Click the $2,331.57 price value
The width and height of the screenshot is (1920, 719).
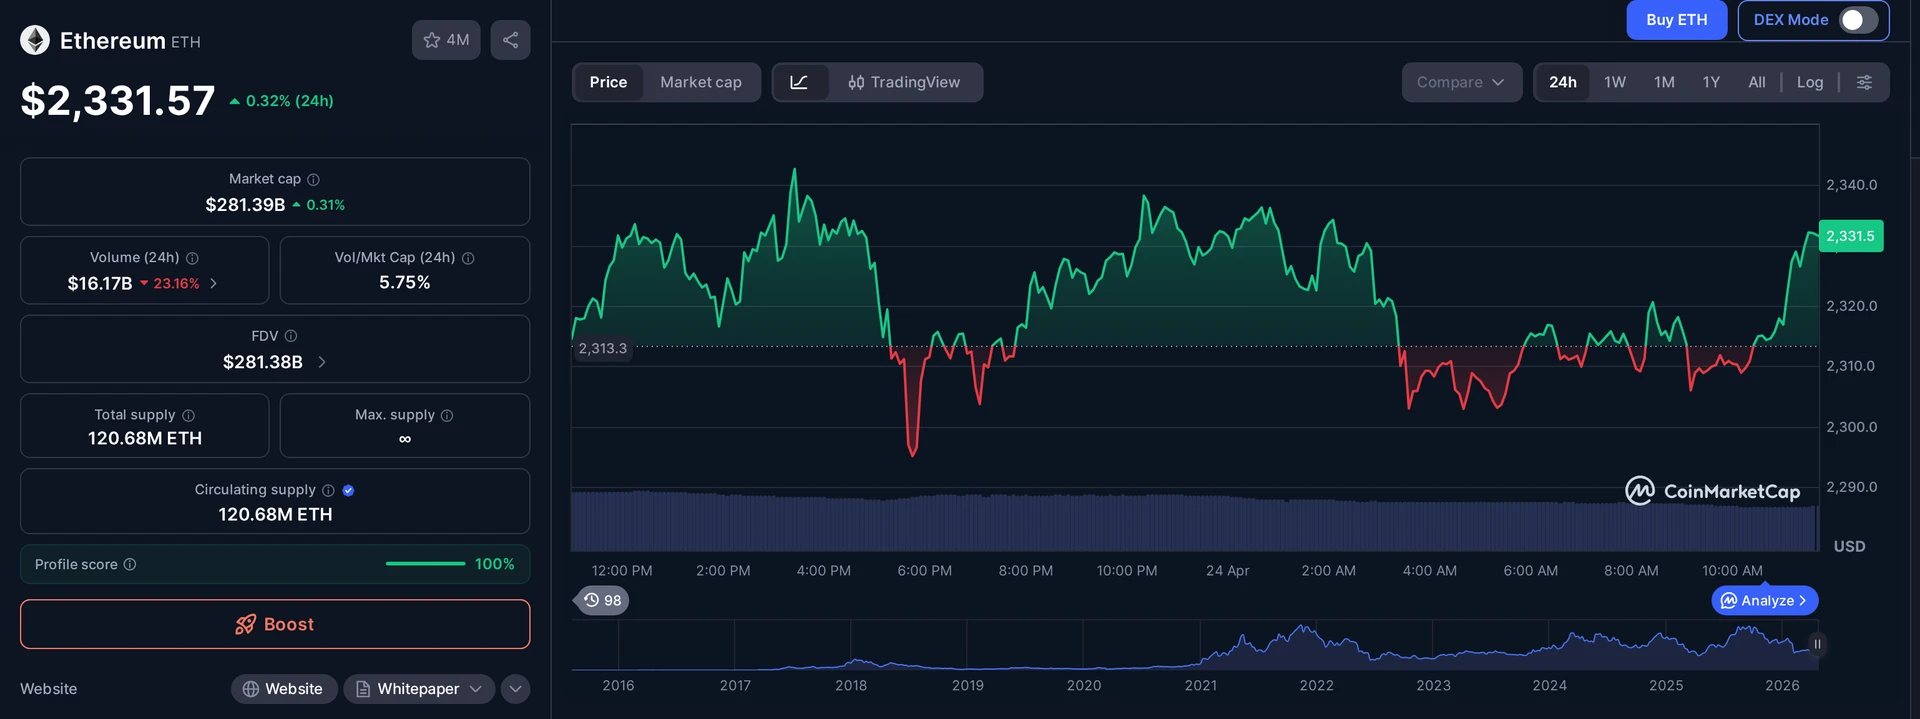pos(118,100)
